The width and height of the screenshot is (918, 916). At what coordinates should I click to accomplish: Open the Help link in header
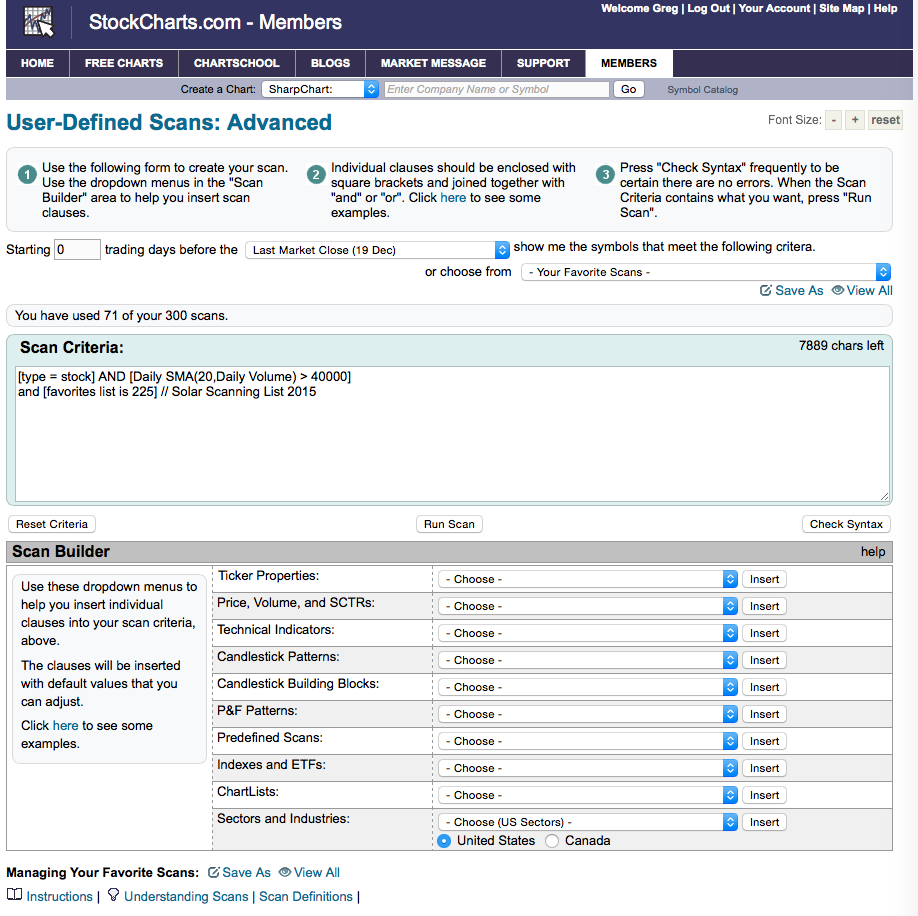click(x=885, y=8)
